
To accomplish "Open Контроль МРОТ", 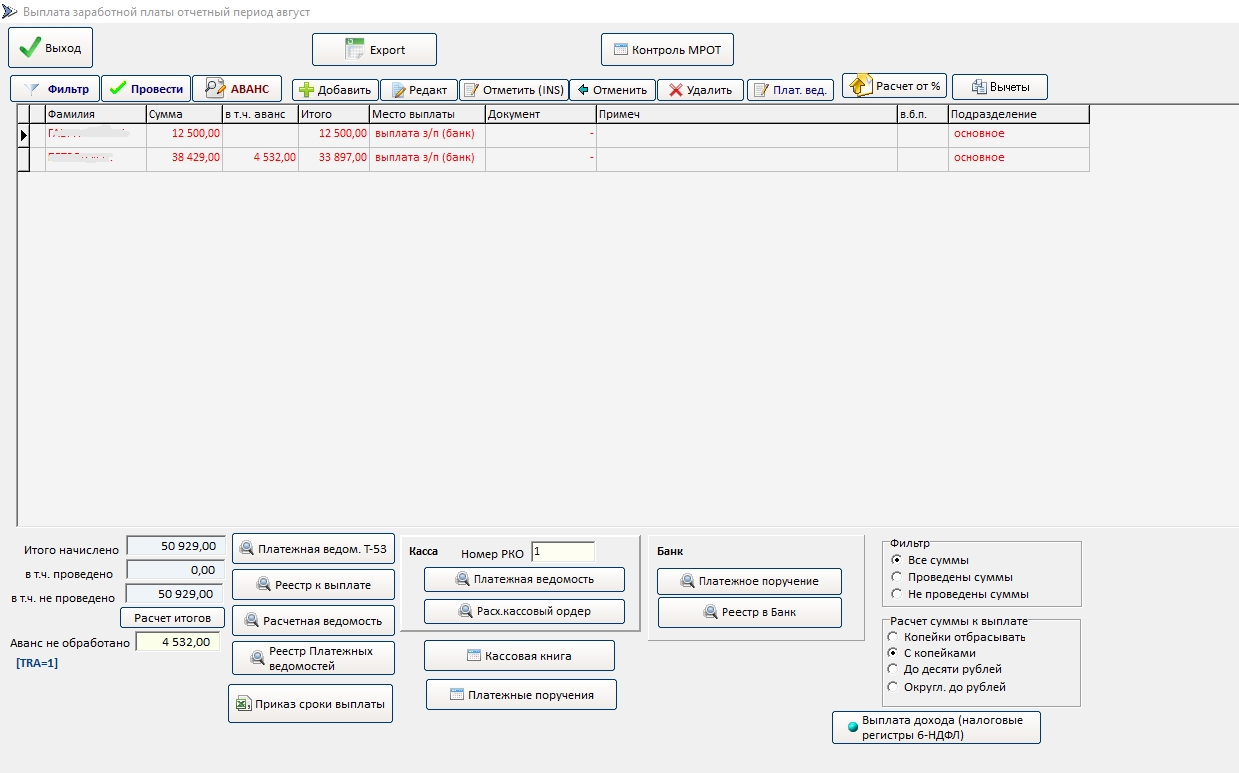I will tap(668, 50).
